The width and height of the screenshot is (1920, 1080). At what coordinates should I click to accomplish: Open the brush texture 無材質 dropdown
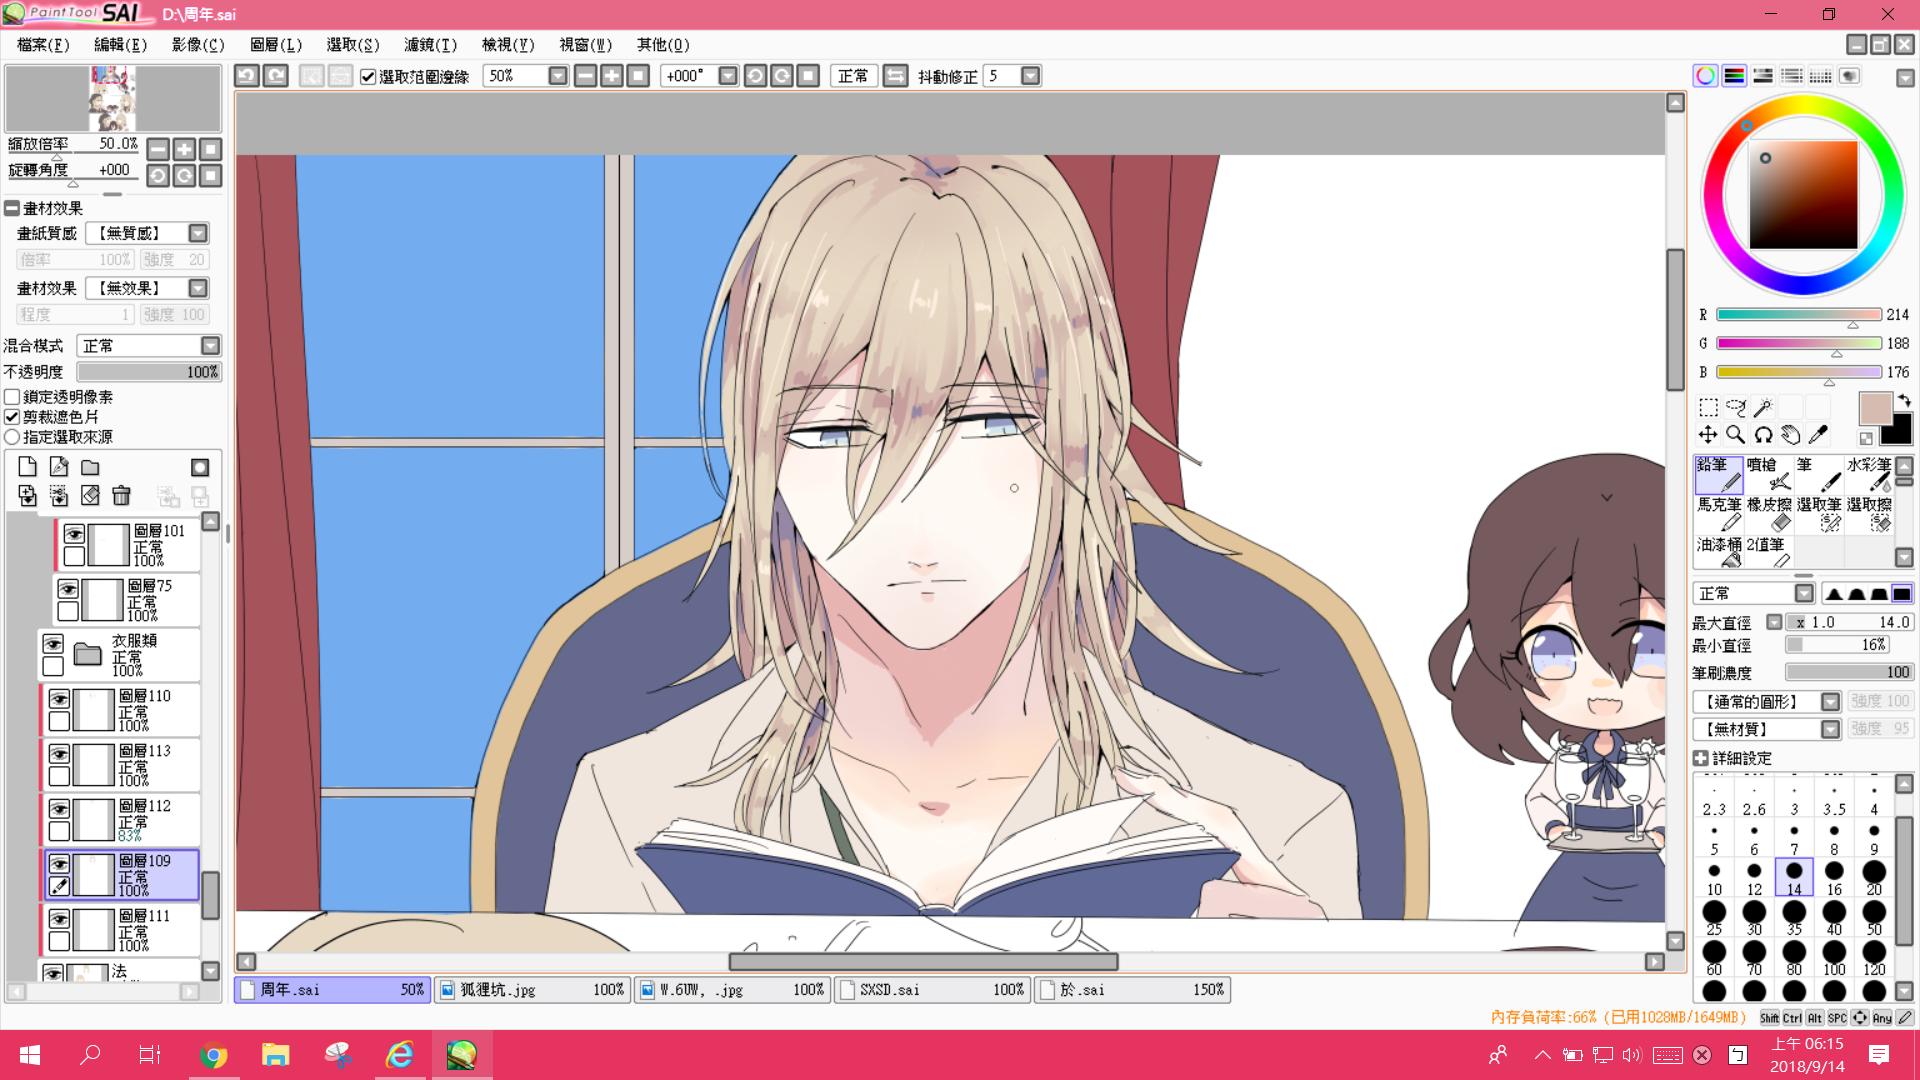tap(1830, 730)
